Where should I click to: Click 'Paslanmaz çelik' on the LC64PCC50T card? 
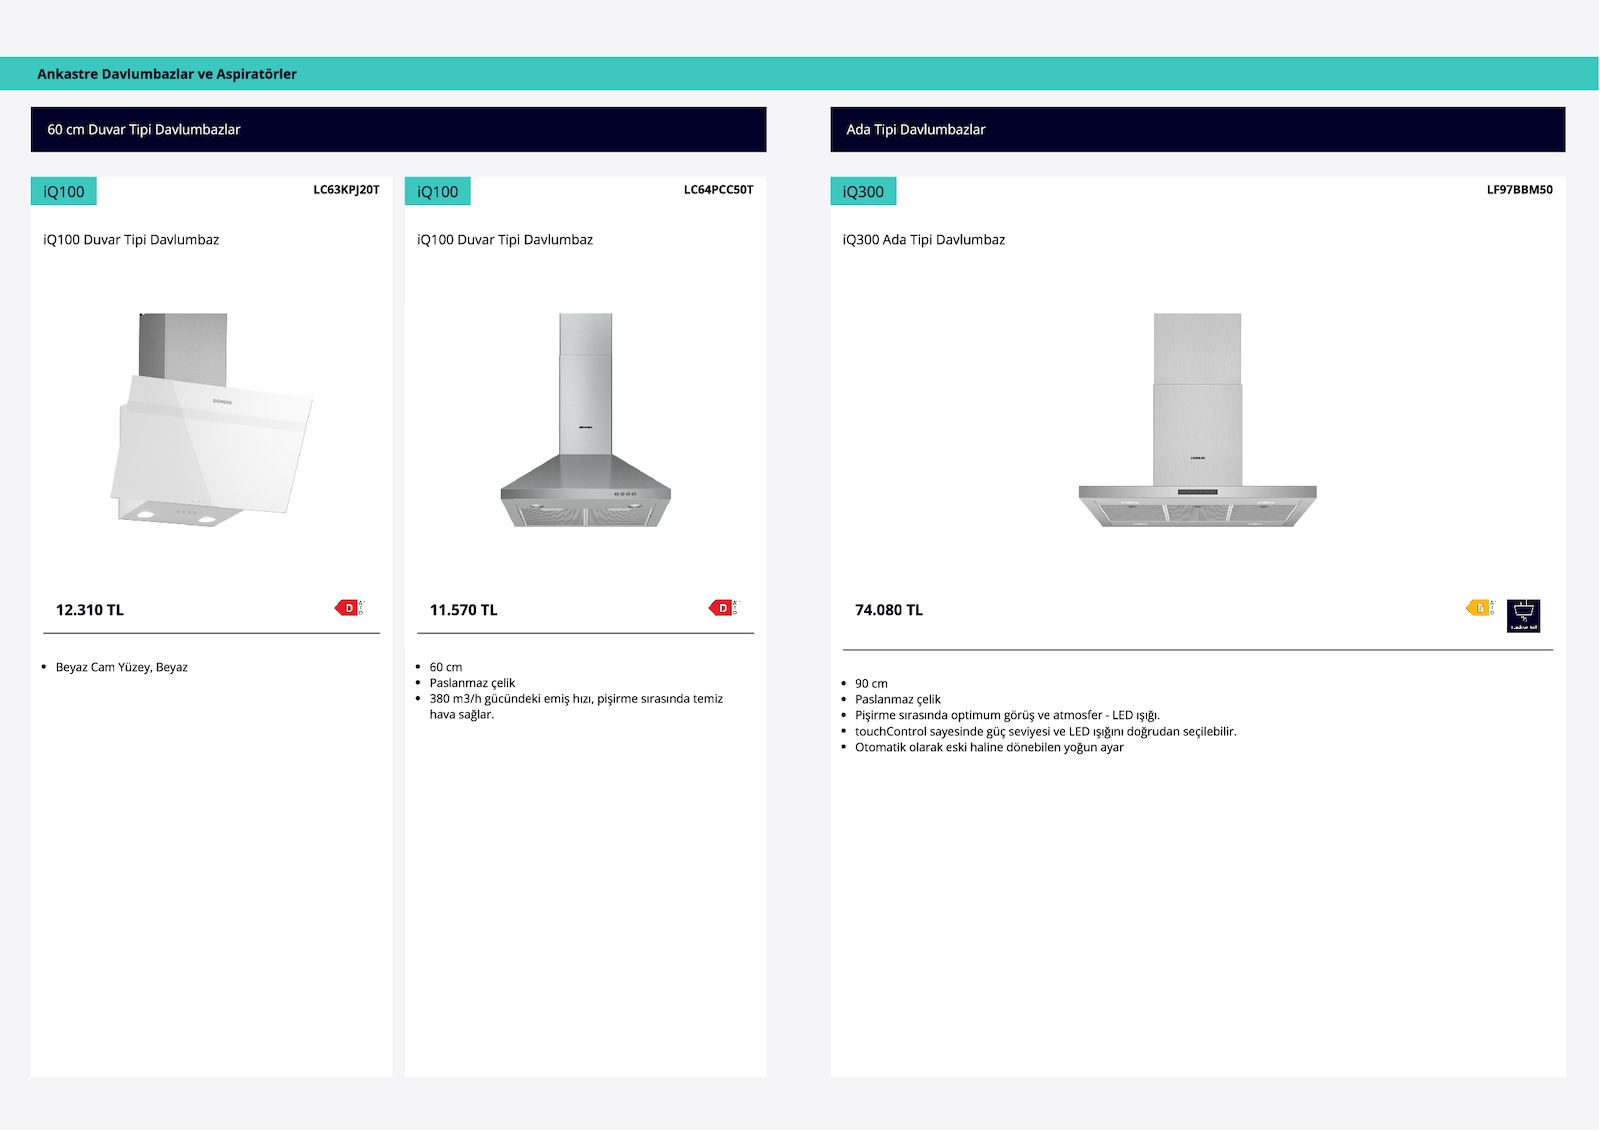click(x=473, y=683)
